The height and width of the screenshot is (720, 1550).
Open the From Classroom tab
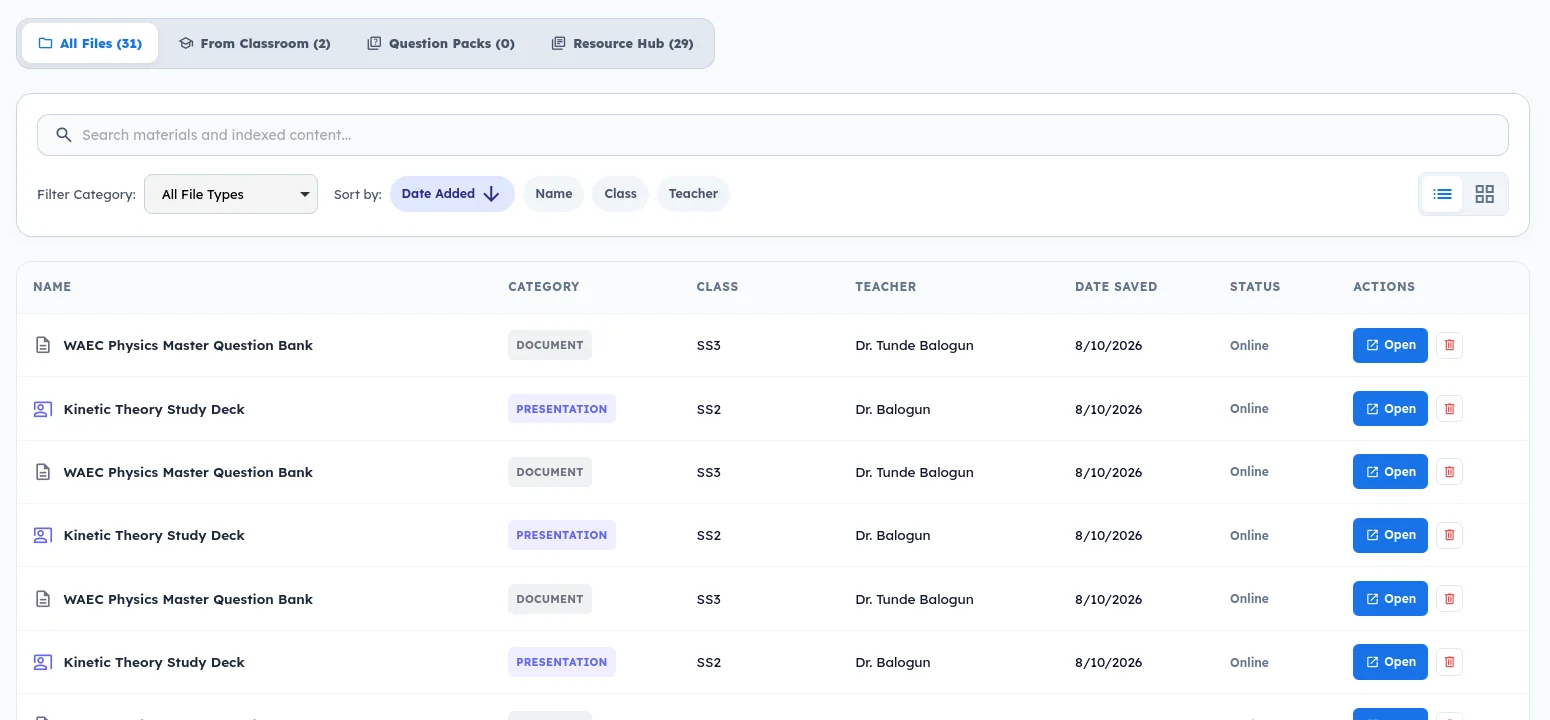(x=254, y=43)
